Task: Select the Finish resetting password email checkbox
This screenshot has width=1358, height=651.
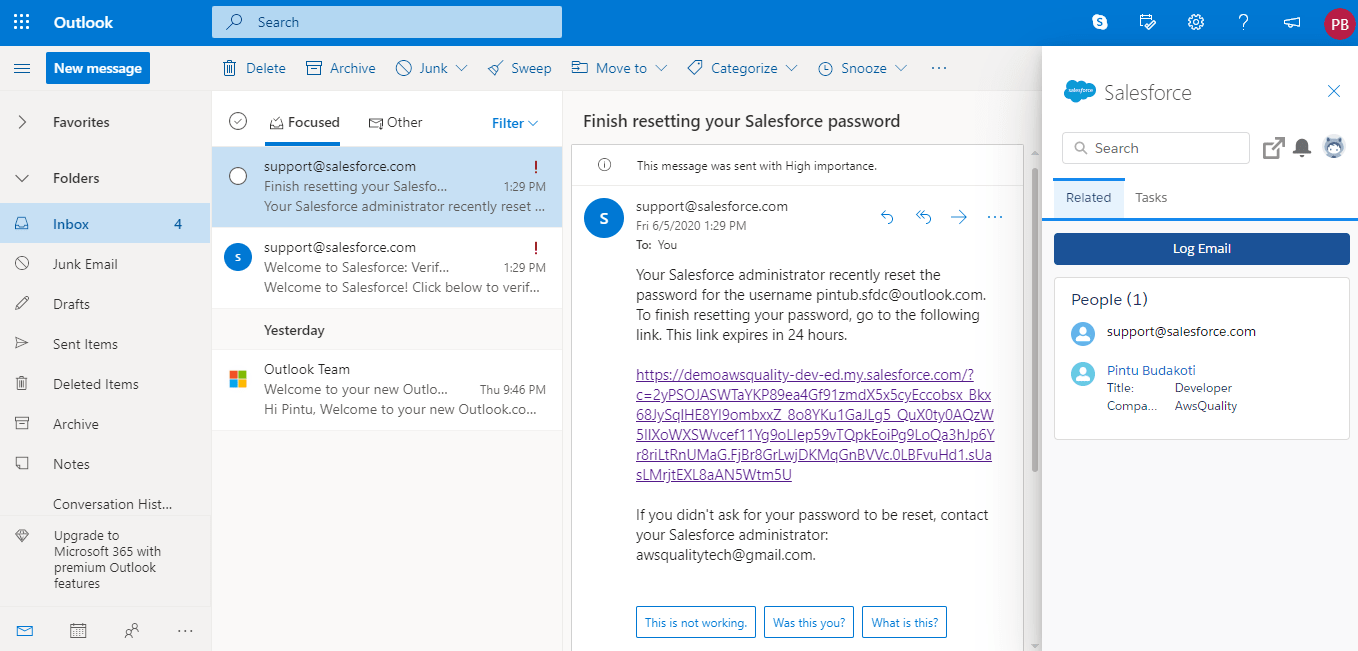Action: [x=238, y=176]
